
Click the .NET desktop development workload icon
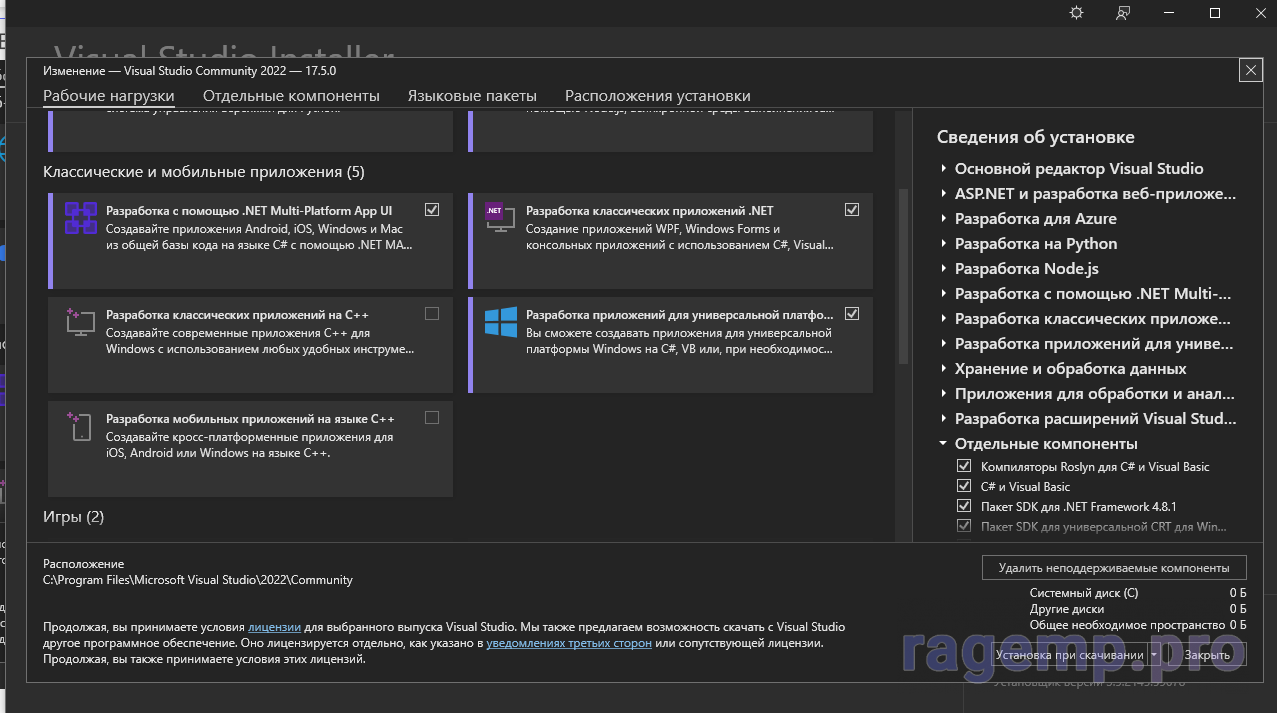coord(500,218)
